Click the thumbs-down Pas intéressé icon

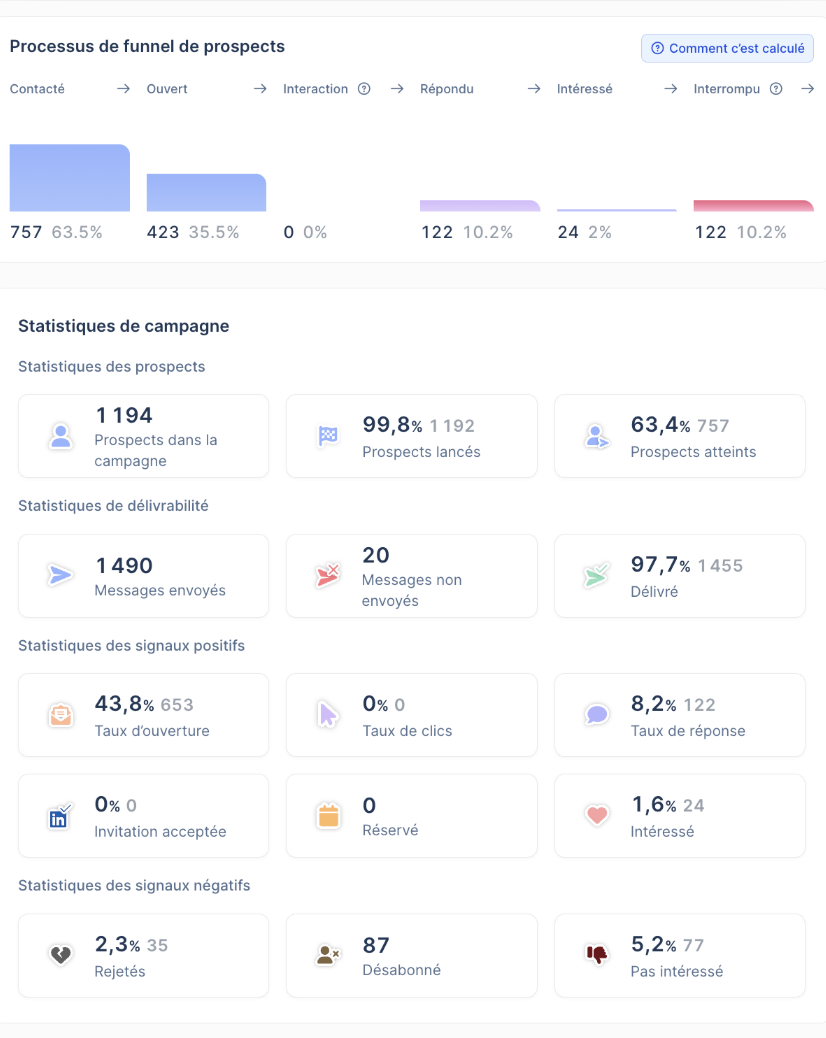[597, 955]
